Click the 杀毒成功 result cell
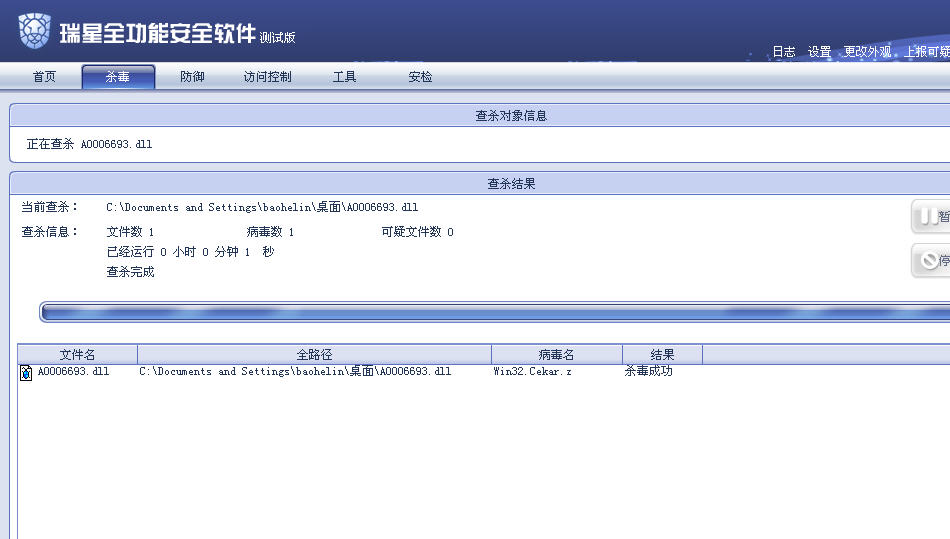This screenshot has width=950, height=539. pos(648,371)
